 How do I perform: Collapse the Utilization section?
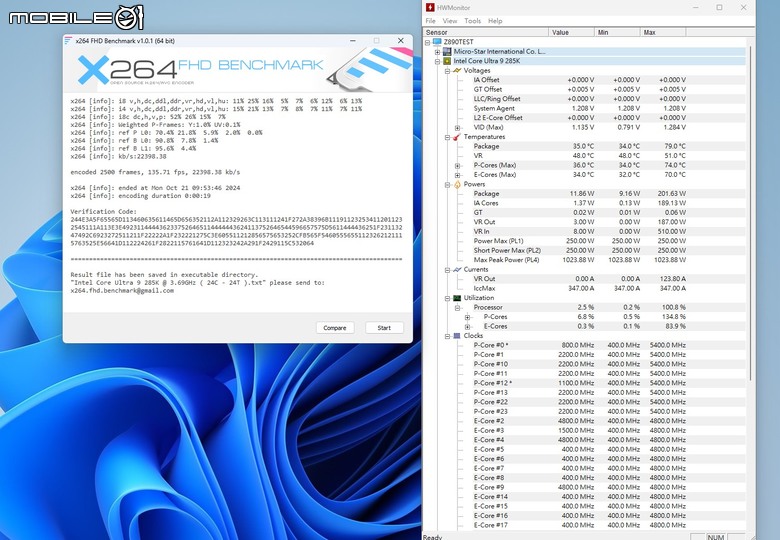447,298
